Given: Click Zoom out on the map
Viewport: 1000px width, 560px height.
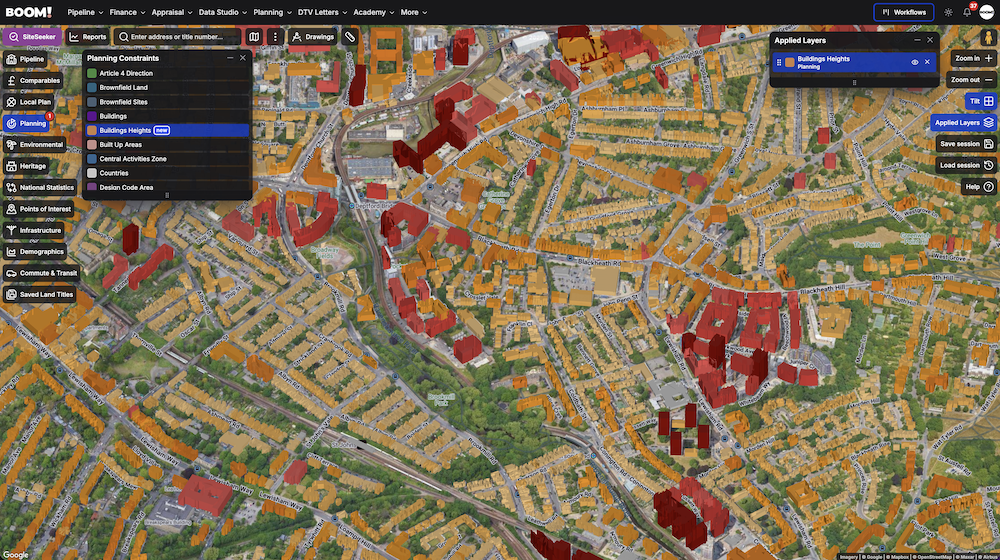Looking at the screenshot, I should [971, 80].
